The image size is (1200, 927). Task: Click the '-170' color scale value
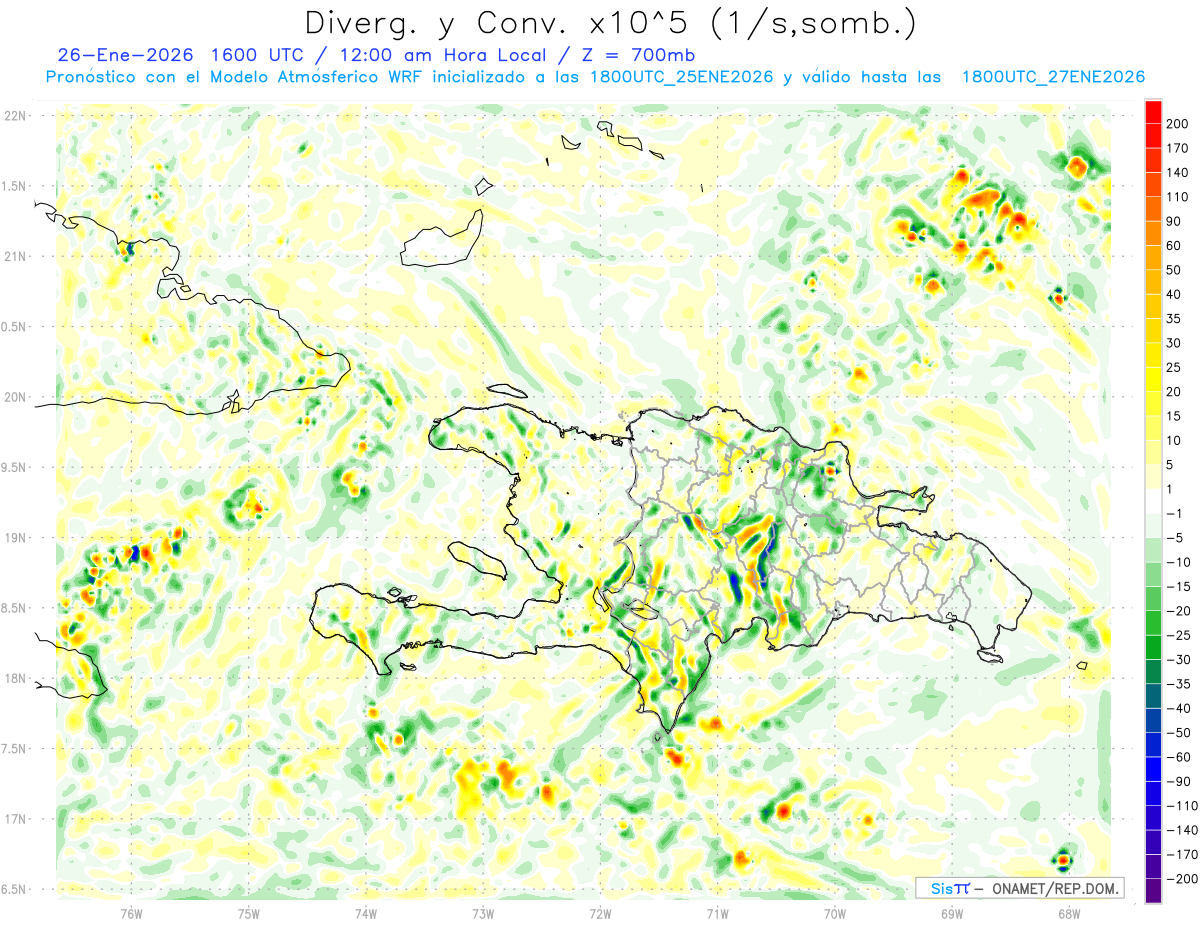click(1181, 854)
